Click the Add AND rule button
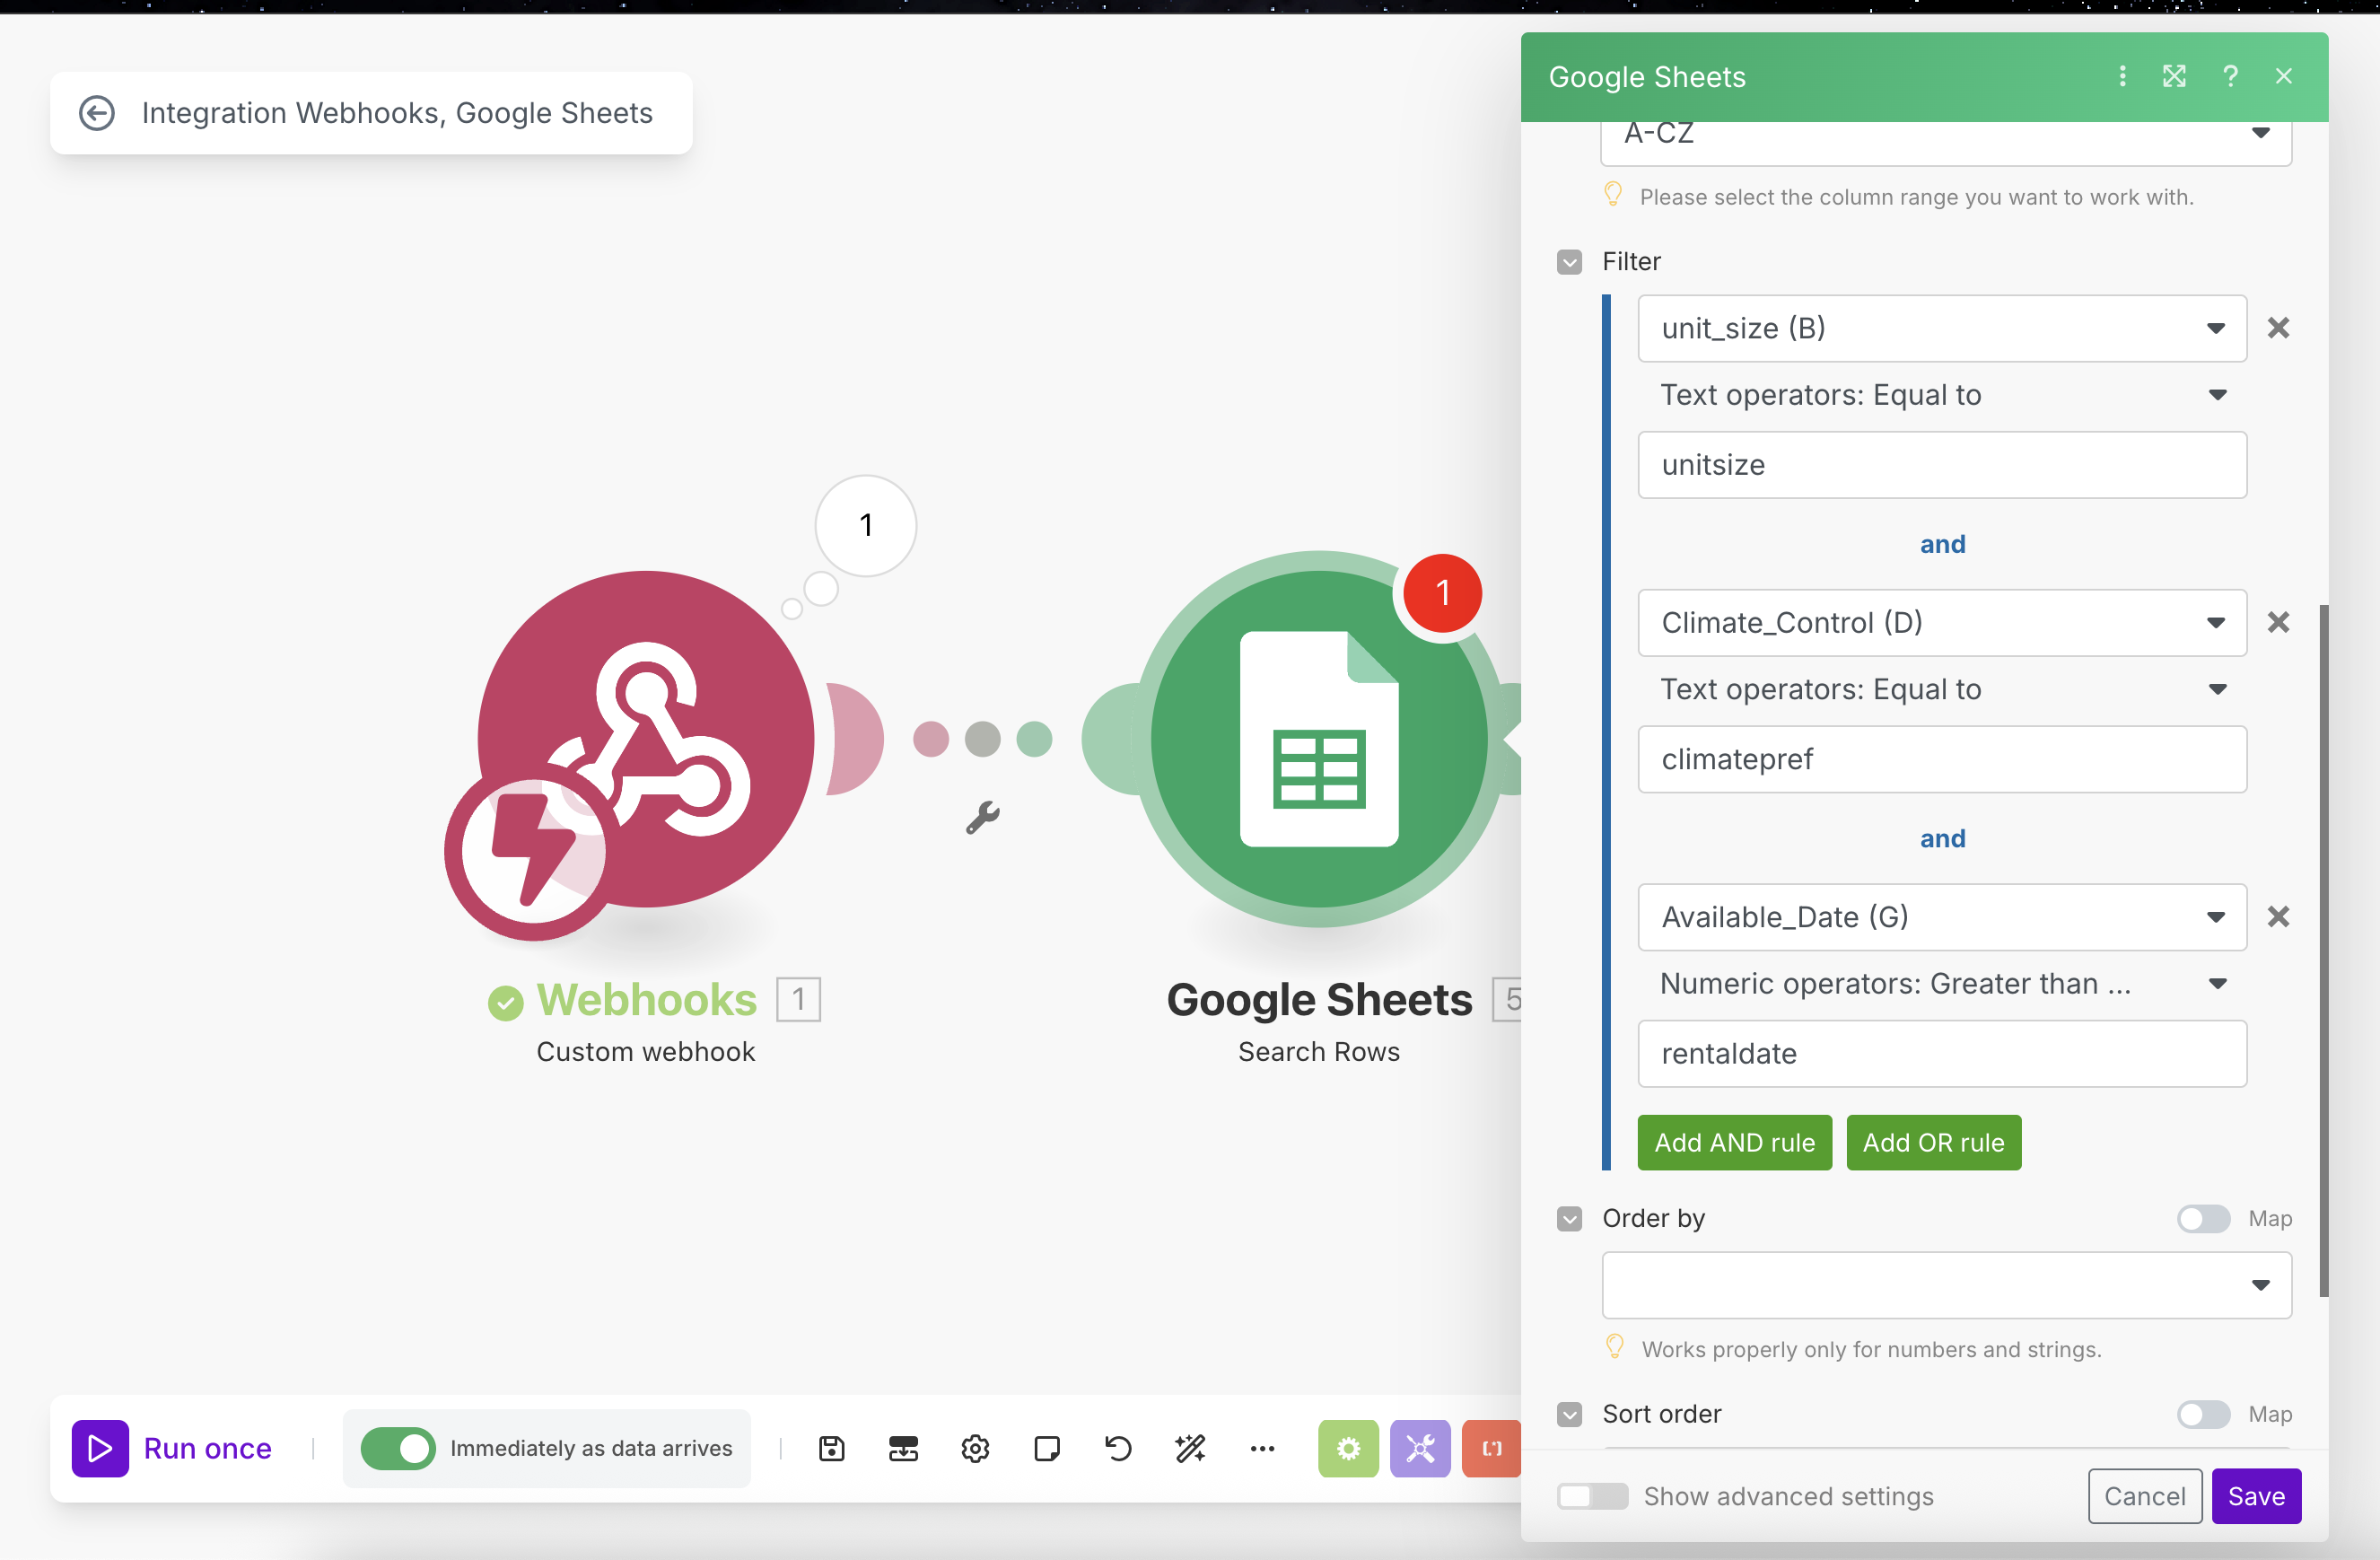The width and height of the screenshot is (2380, 1560). click(1734, 1142)
